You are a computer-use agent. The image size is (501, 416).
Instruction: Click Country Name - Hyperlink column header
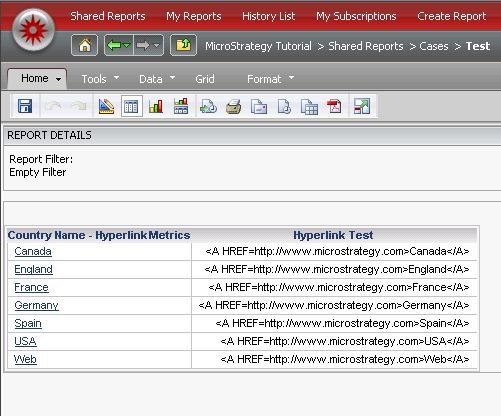click(77, 235)
